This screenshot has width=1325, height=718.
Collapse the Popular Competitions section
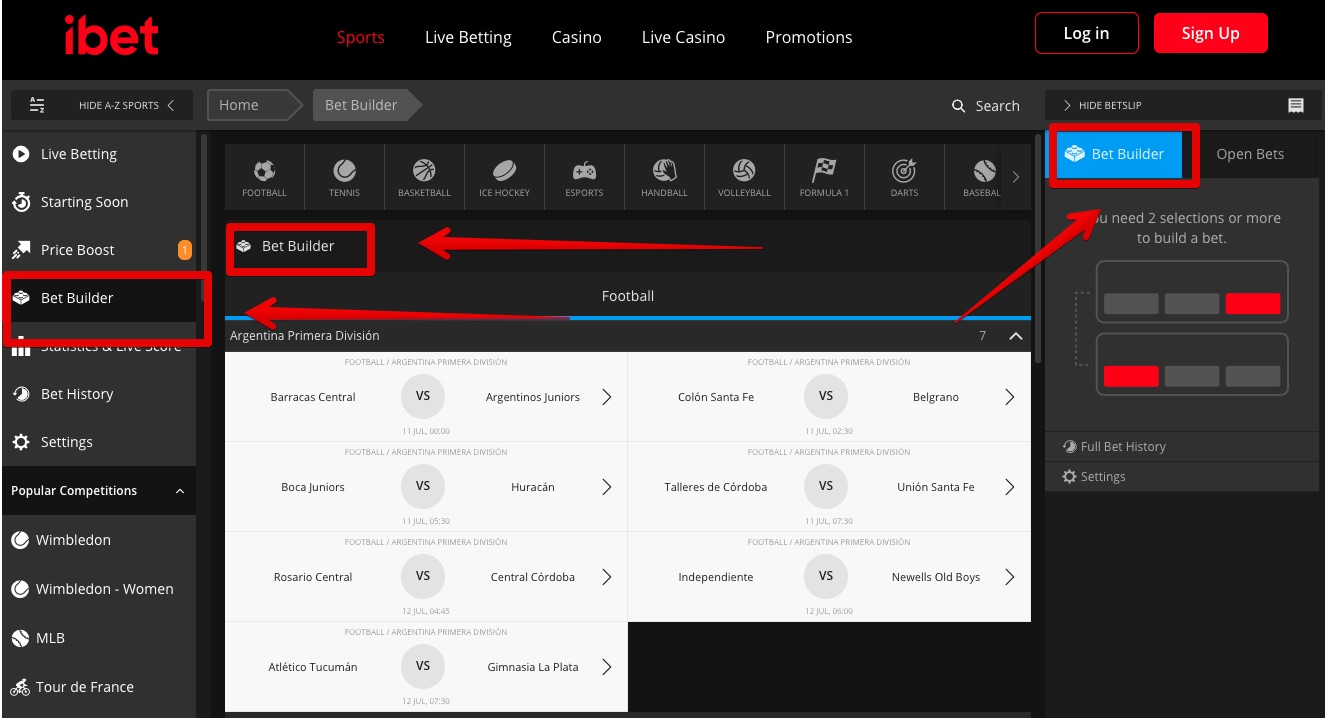[180, 491]
